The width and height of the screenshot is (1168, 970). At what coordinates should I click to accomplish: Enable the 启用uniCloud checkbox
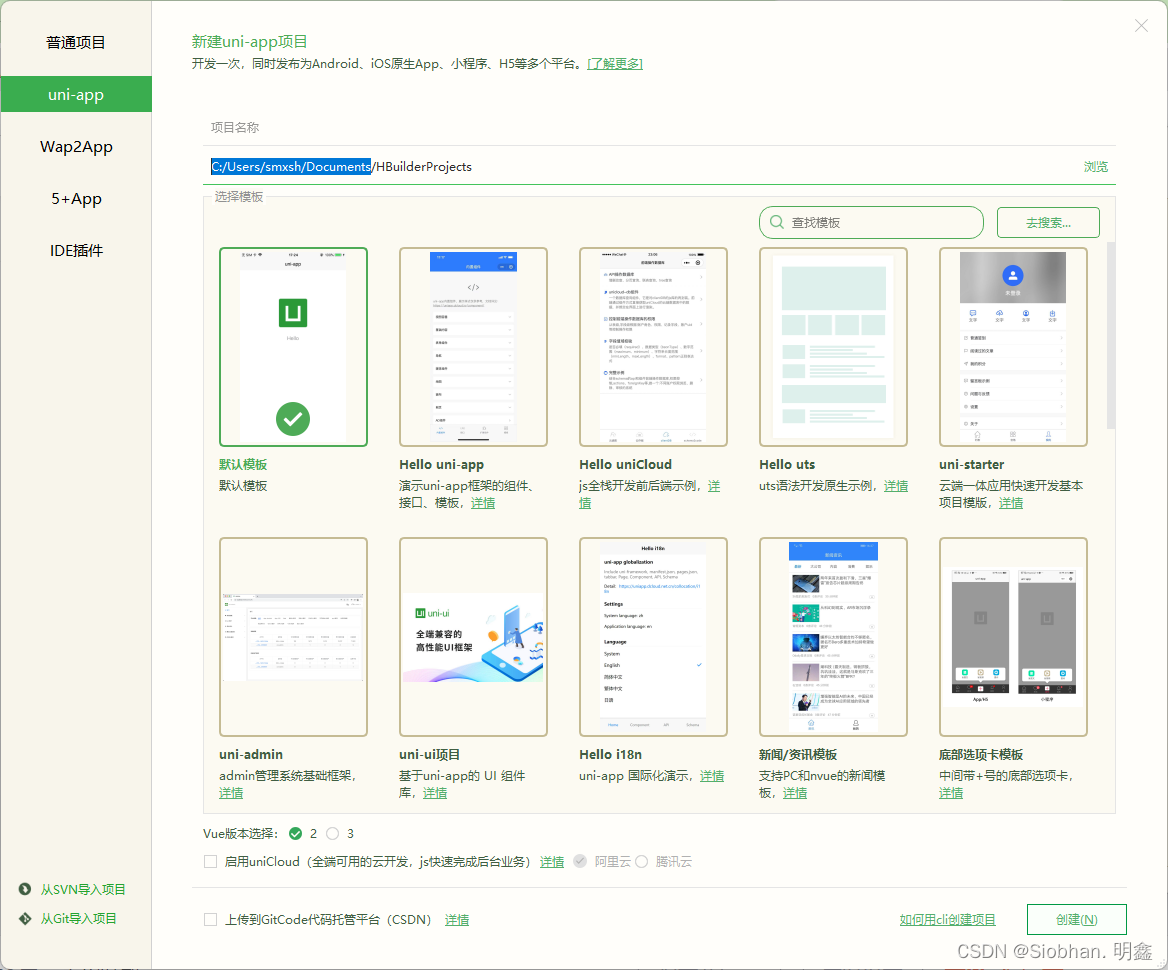pyautogui.click(x=211, y=862)
